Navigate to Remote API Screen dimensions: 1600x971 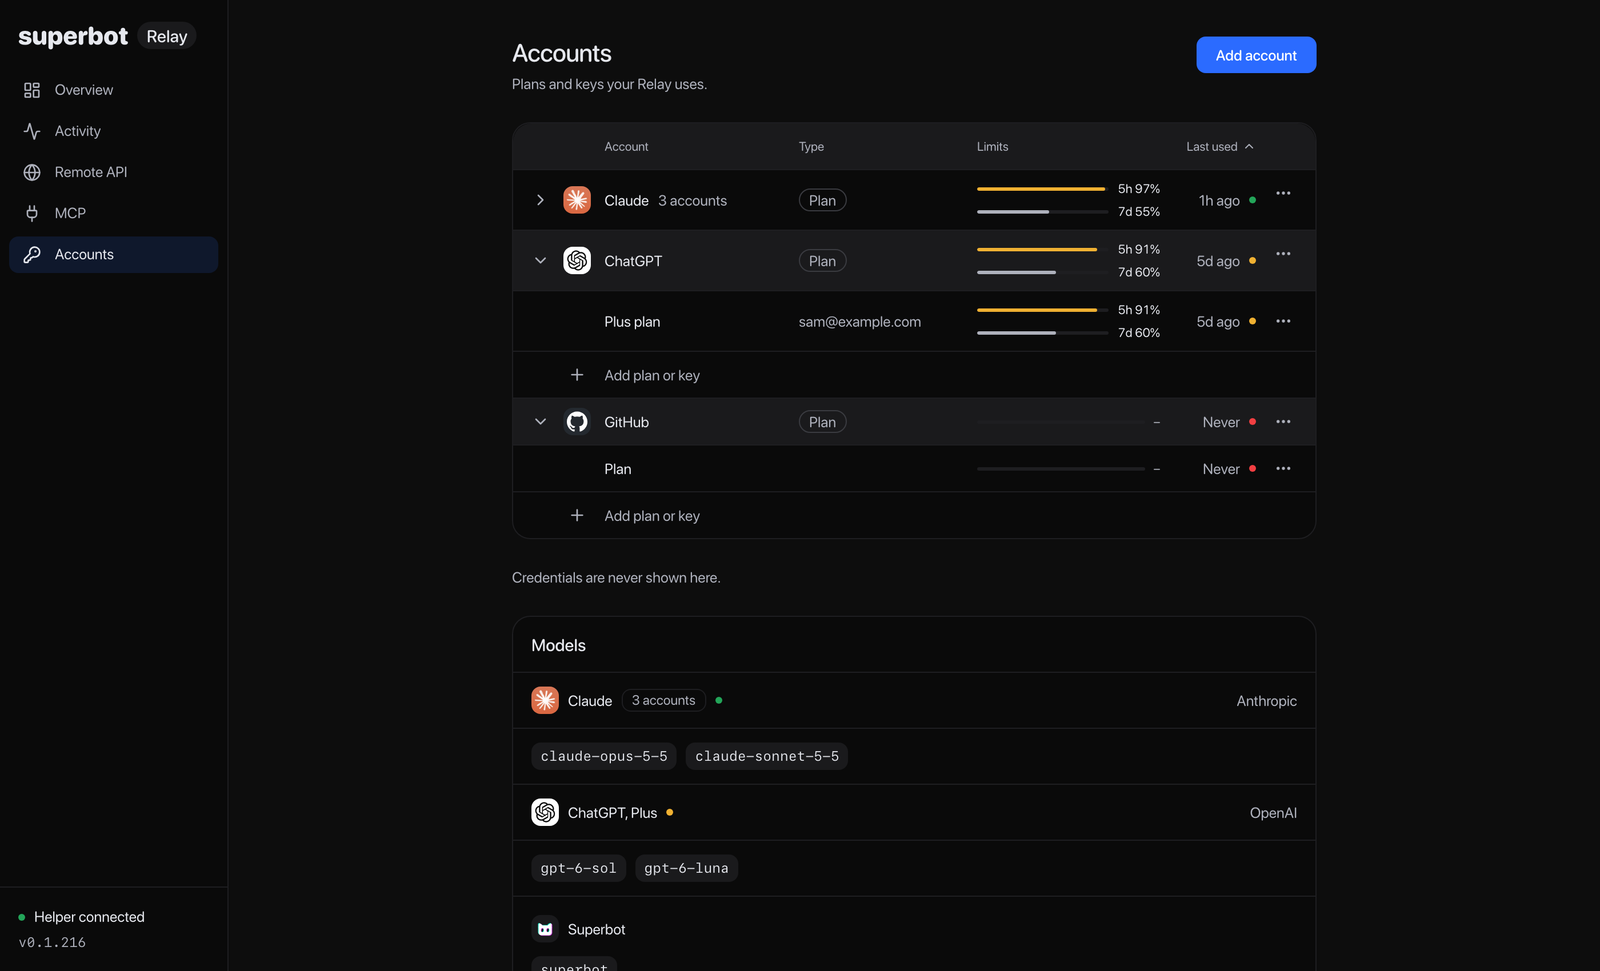coord(114,172)
